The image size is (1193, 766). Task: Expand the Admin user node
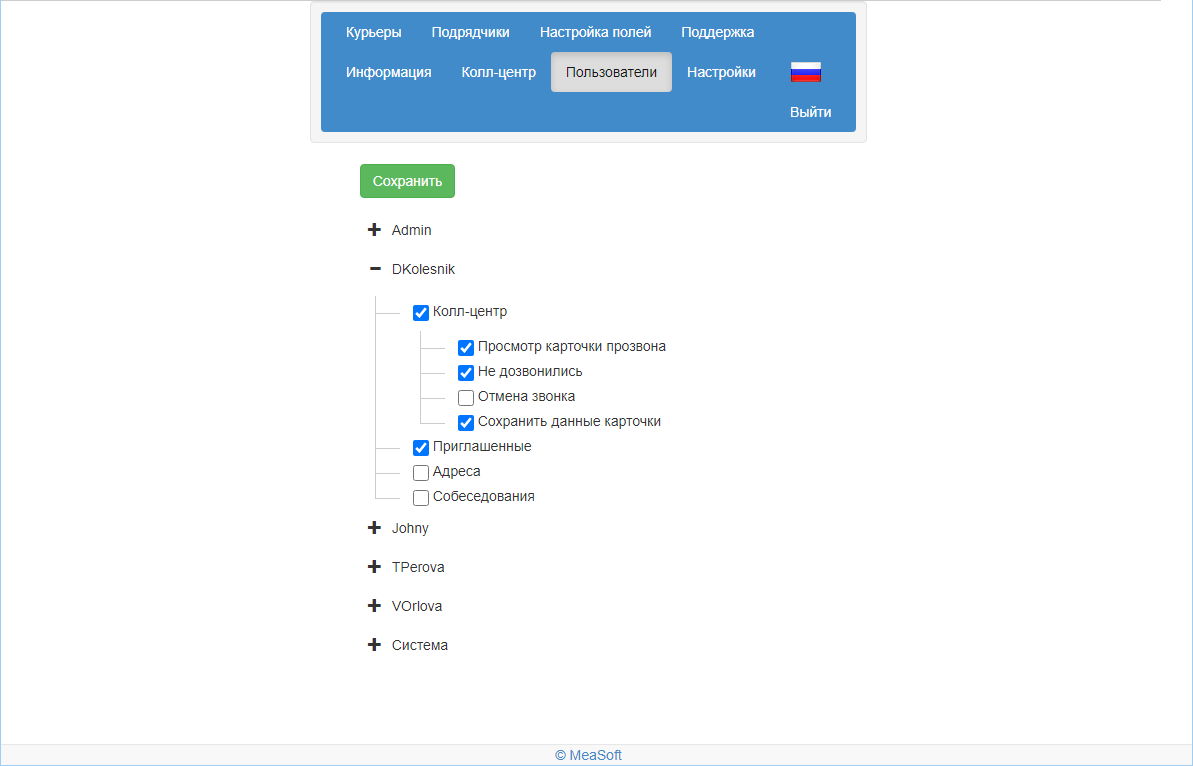tap(374, 230)
